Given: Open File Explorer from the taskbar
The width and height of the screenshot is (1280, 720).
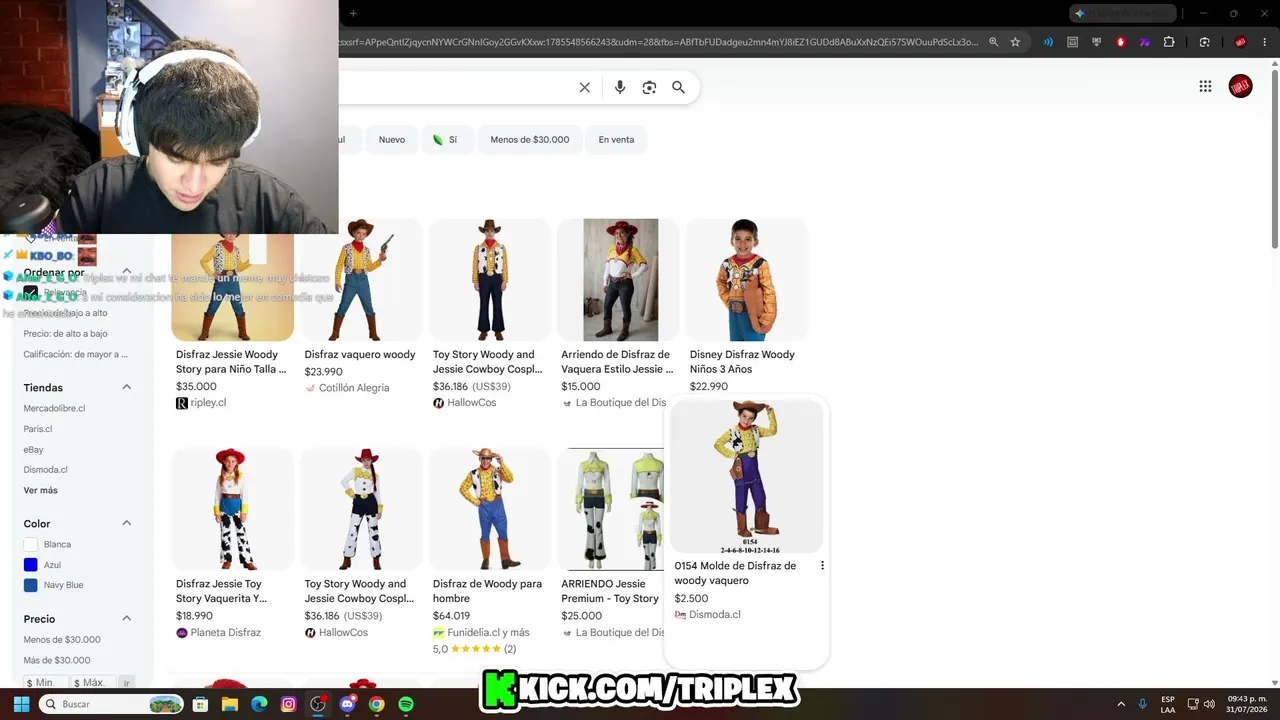Looking at the screenshot, I should click(x=230, y=704).
